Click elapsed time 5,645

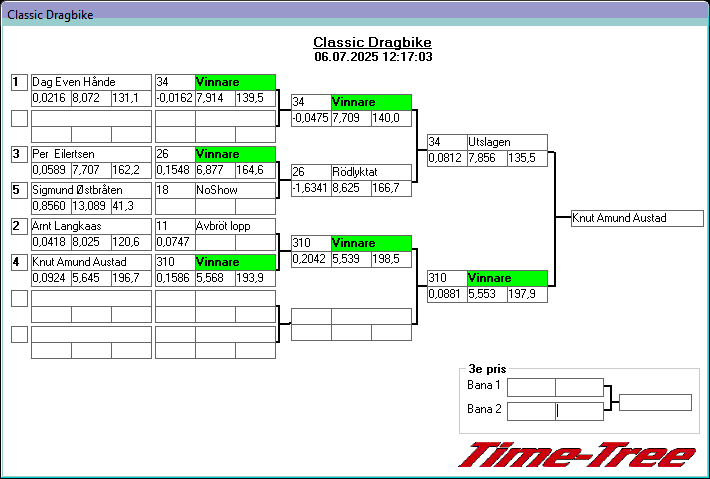pos(91,278)
